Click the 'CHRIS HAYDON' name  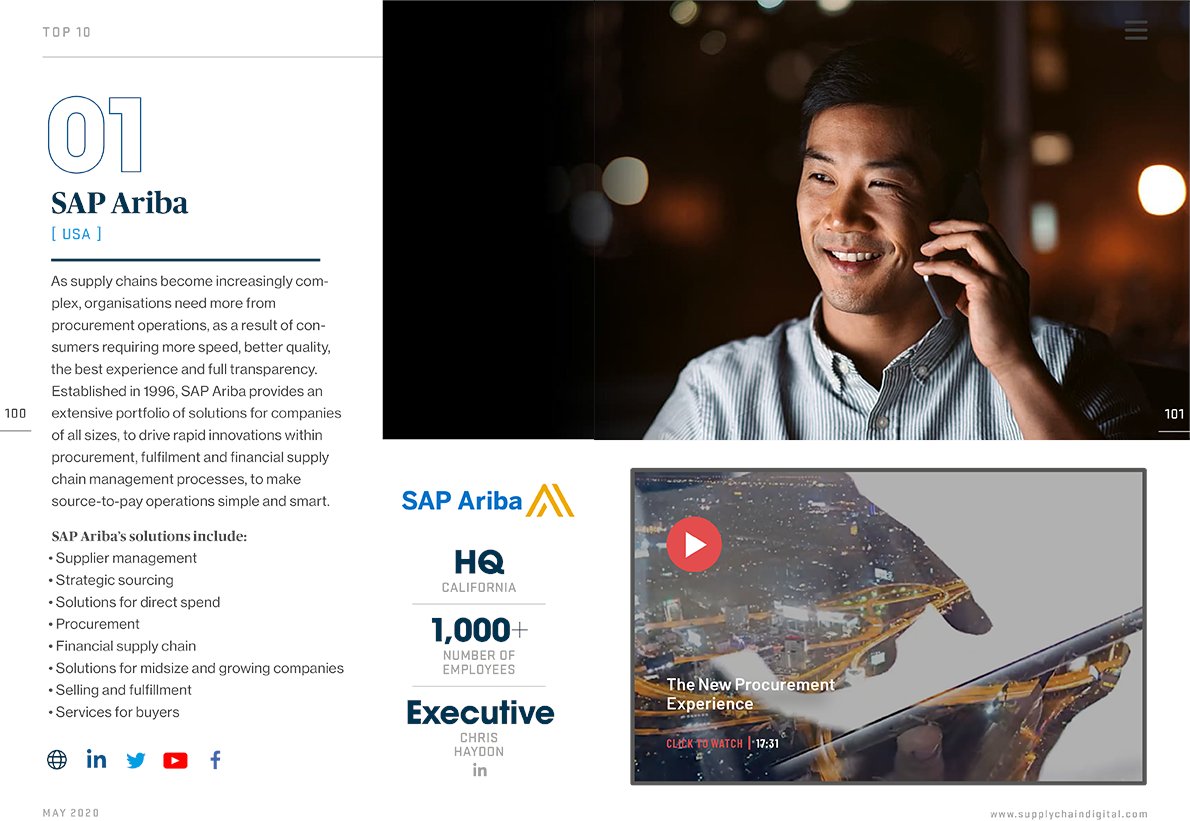click(479, 744)
